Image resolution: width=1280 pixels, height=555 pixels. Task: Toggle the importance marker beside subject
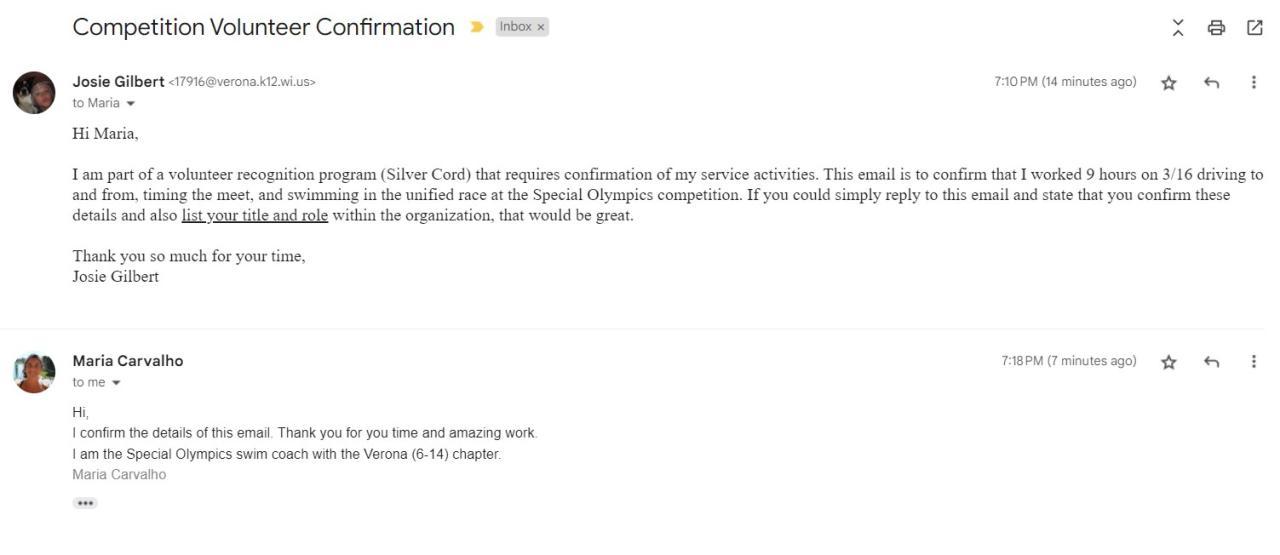point(477,27)
